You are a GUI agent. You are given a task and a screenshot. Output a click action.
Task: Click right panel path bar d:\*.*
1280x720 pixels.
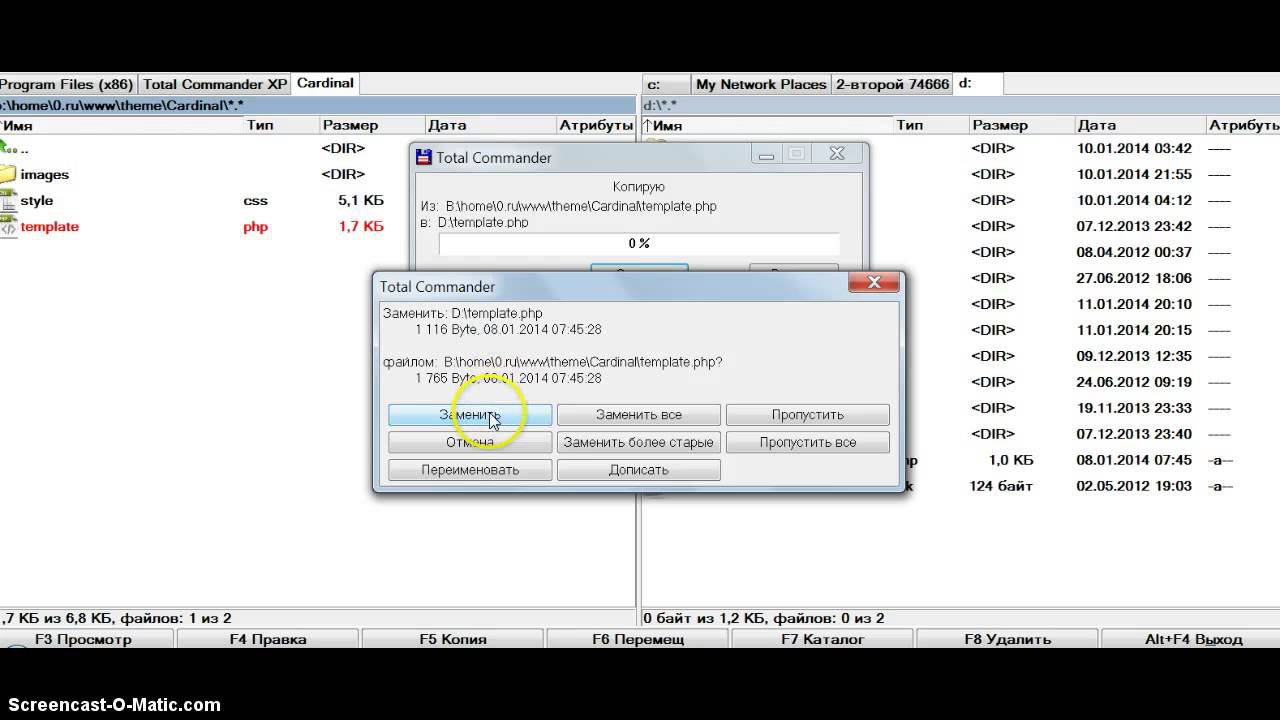[x=960, y=105]
